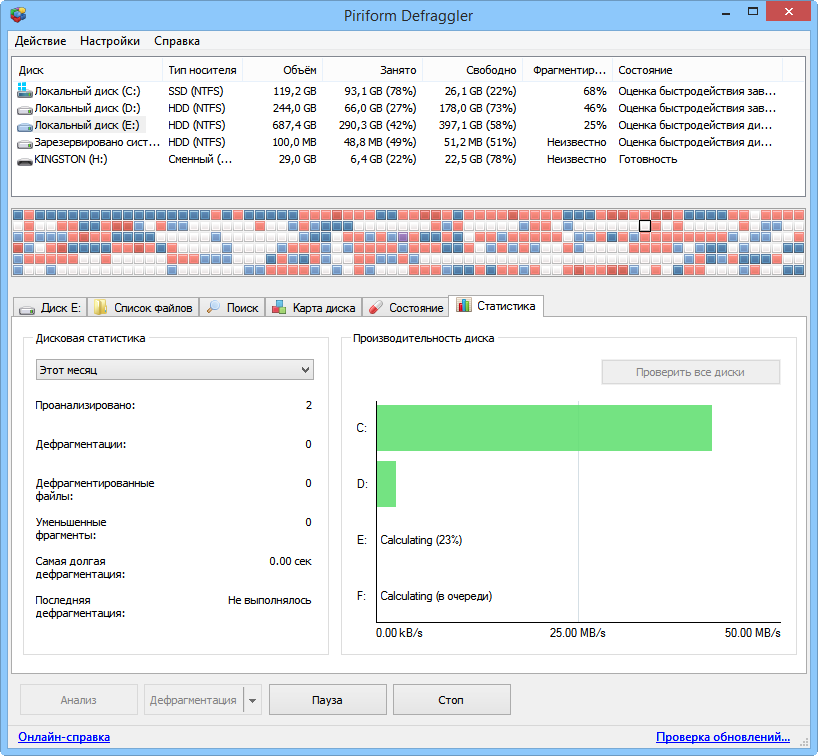
Task: Maximize the Piriform Defraggler window
Action: pos(753,11)
